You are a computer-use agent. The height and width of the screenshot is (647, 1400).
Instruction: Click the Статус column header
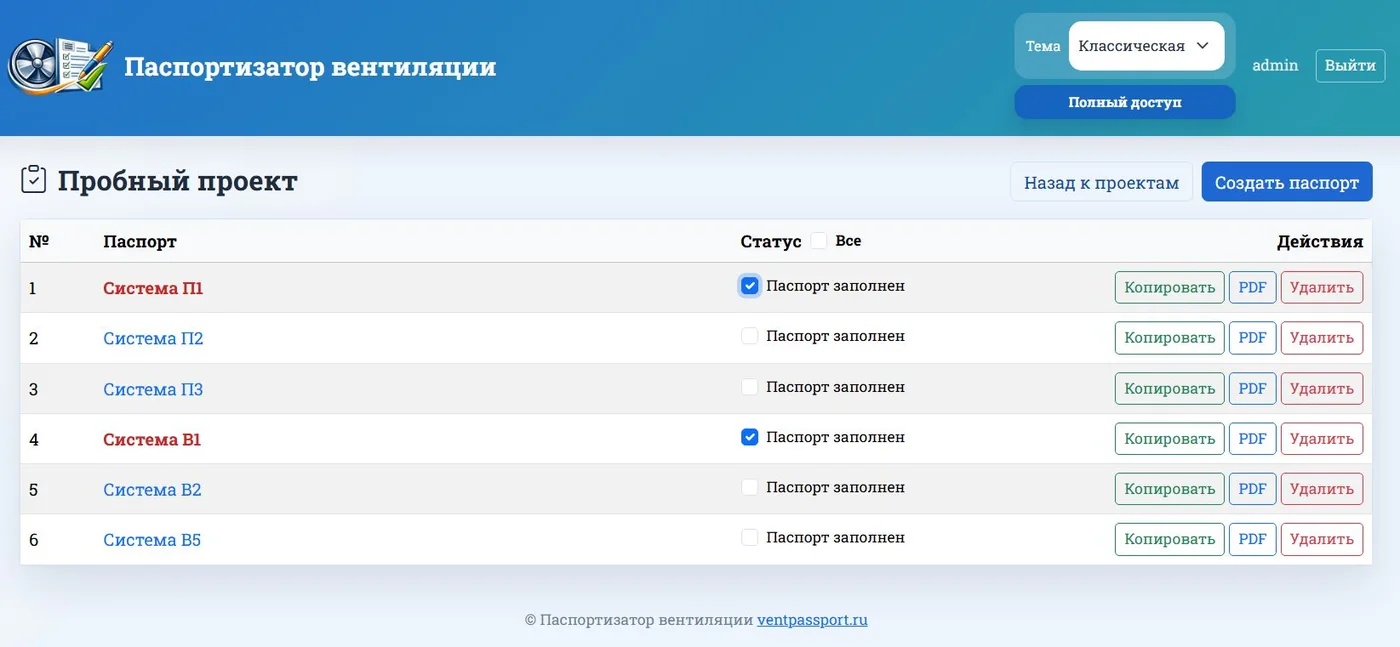point(771,241)
